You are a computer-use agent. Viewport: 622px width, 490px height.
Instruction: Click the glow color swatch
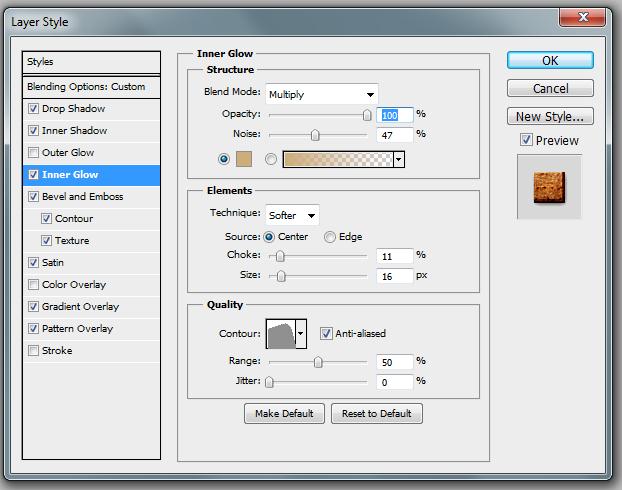click(x=242, y=159)
